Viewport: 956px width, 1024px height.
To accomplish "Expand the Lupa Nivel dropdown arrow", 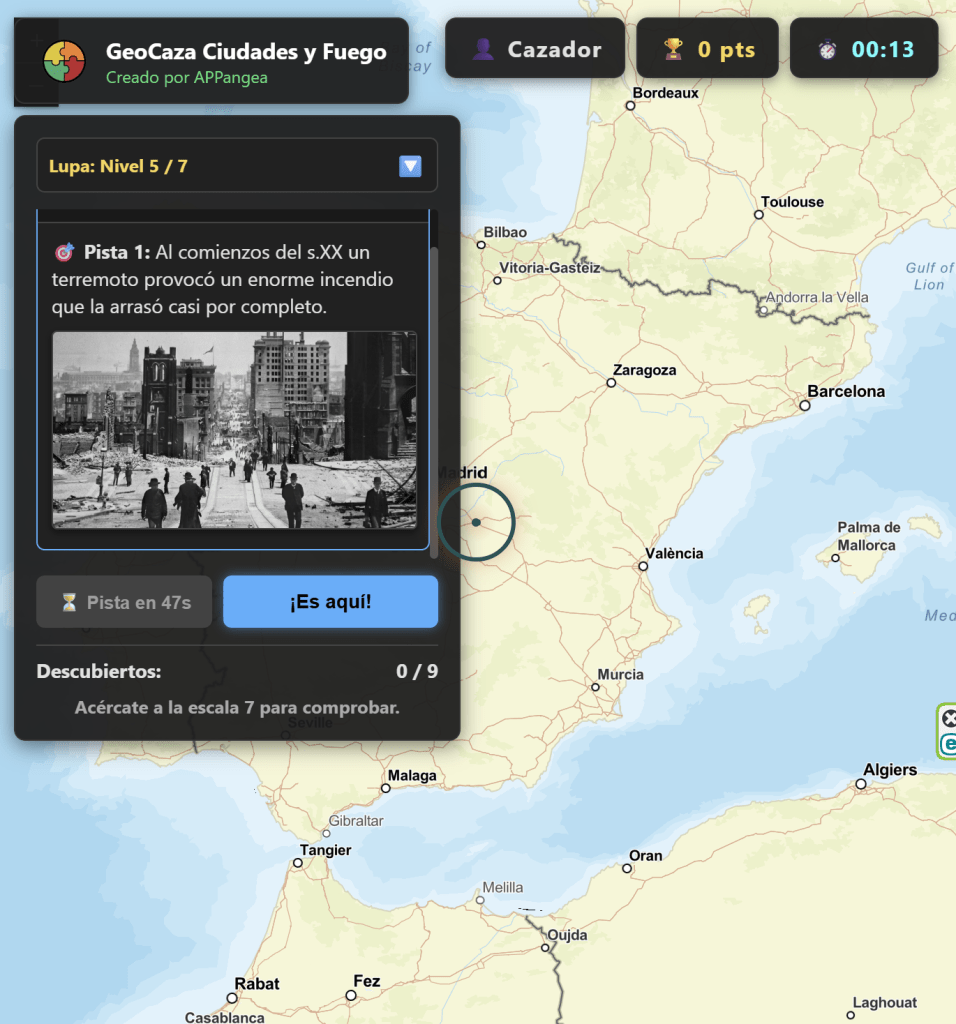I will [410, 166].
